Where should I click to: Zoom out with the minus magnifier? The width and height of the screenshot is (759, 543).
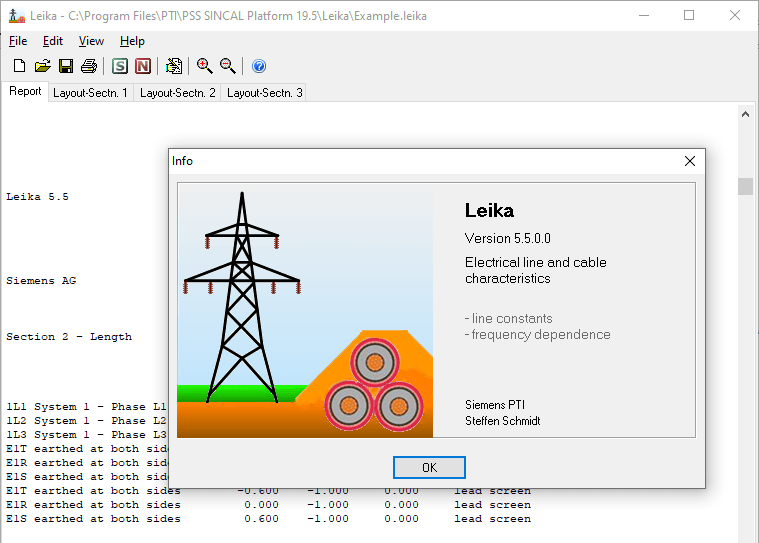[228, 66]
